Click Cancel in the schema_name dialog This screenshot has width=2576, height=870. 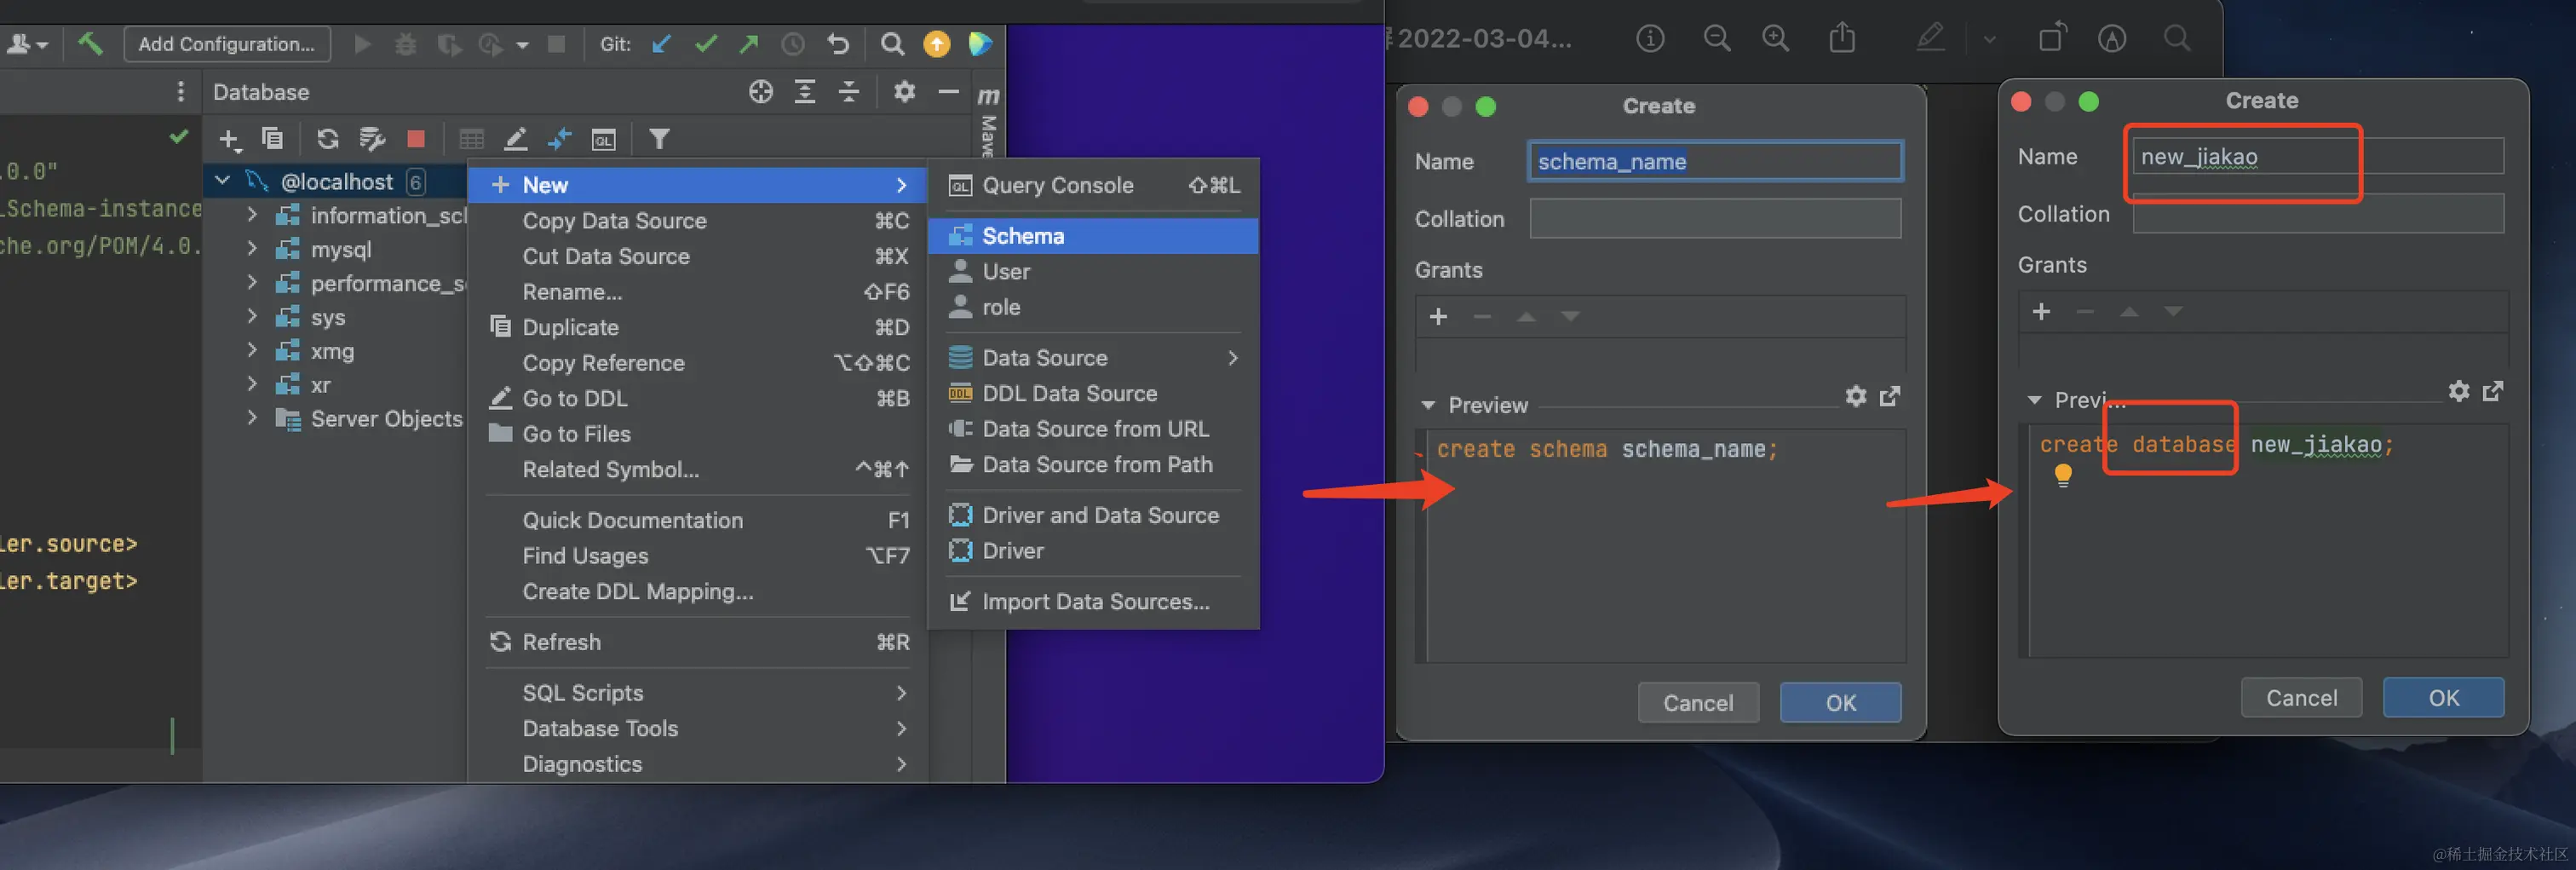point(1698,703)
